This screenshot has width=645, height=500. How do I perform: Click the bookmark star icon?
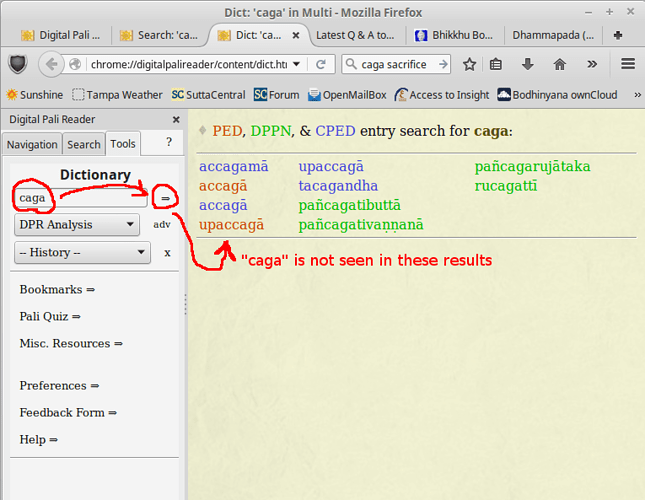point(469,64)
